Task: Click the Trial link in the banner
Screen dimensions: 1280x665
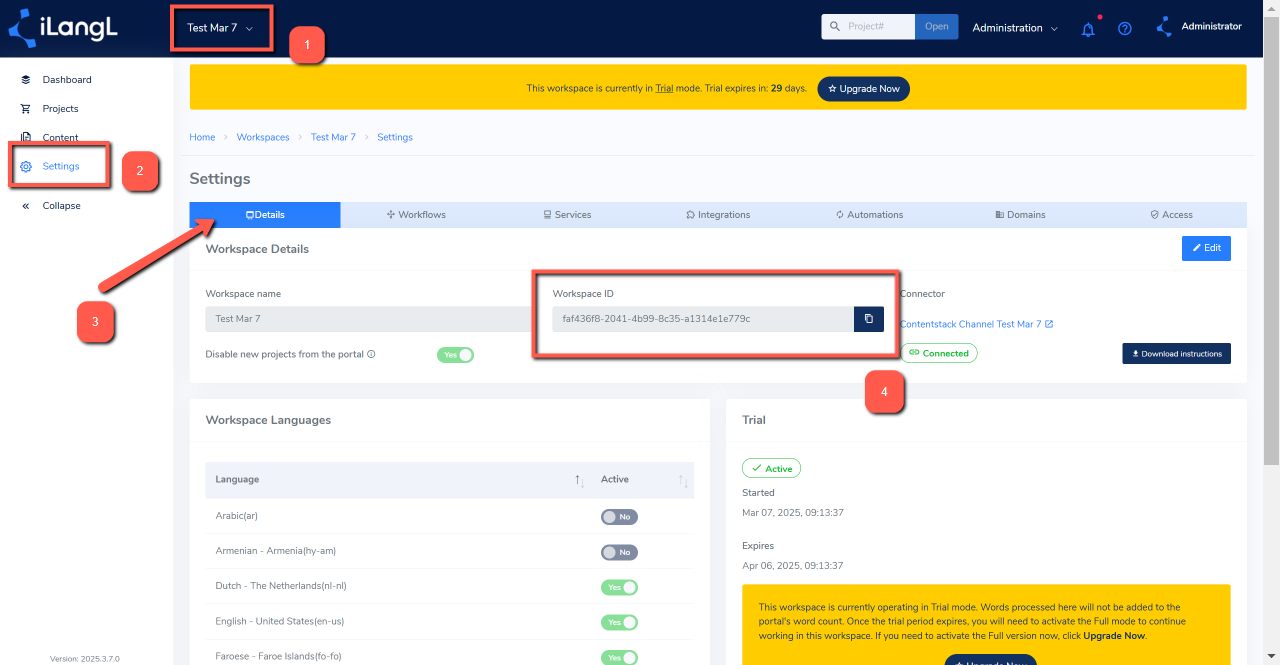Action: point(664,89)
